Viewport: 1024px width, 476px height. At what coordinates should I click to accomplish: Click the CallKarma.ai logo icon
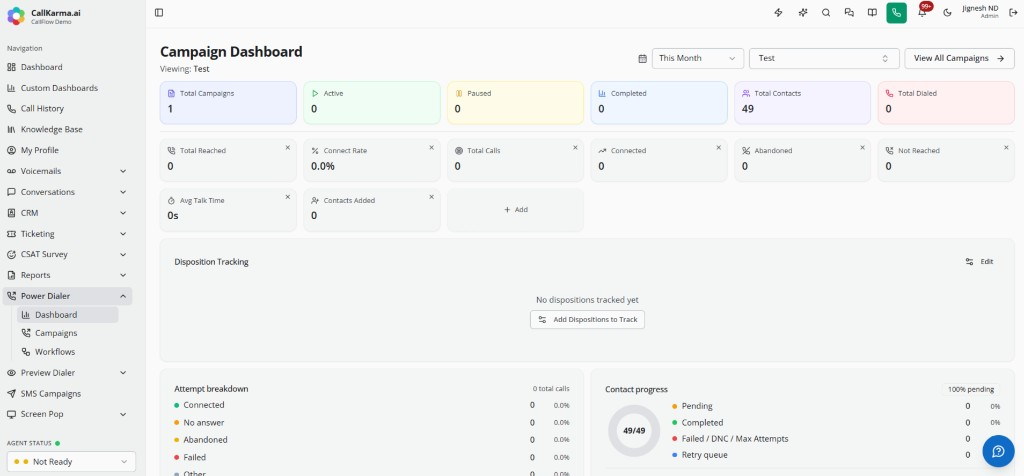16,16
